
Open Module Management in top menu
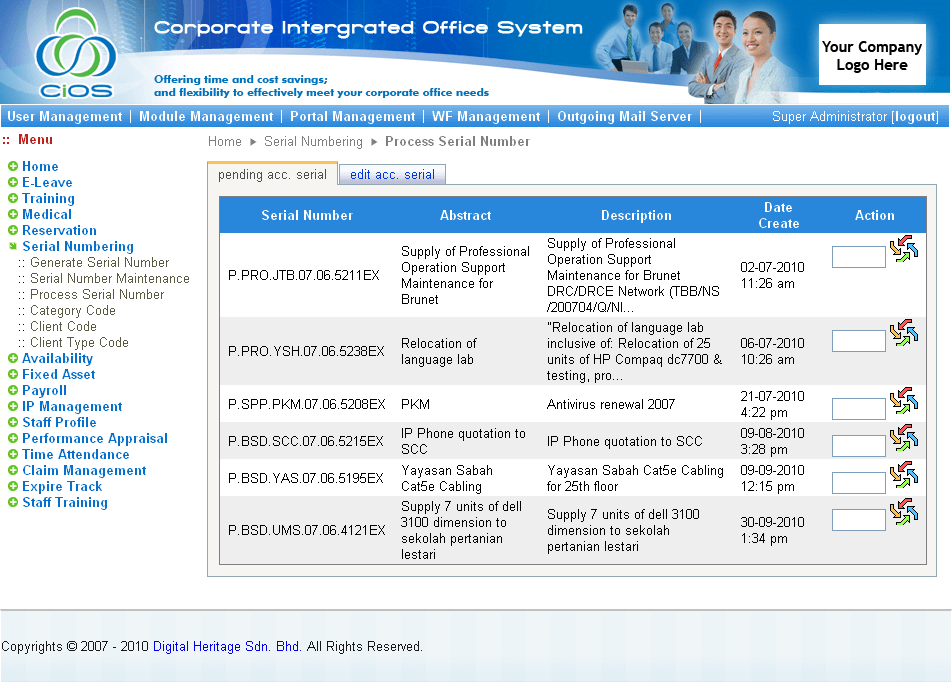pyautogui.click(x=206, y=117)
